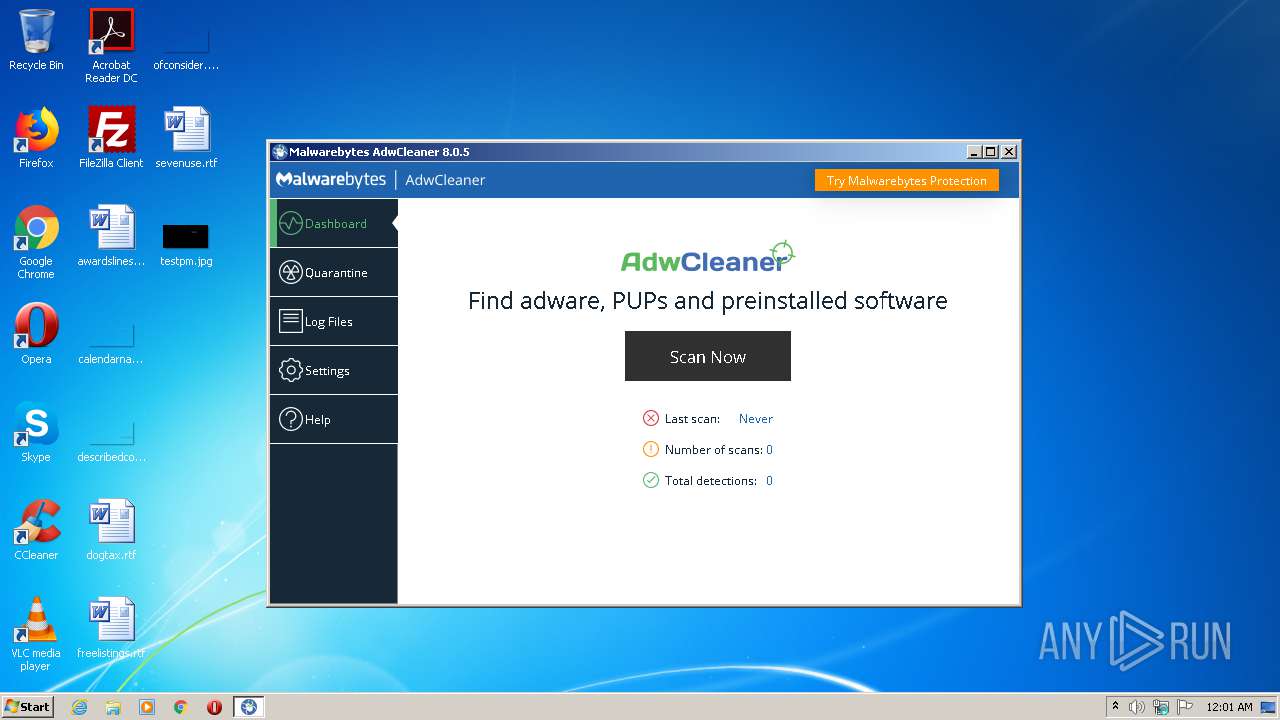Select the VLC media player desktop icon
Viewport: 1280px width, 720px height.
click(x=36, y=634)
